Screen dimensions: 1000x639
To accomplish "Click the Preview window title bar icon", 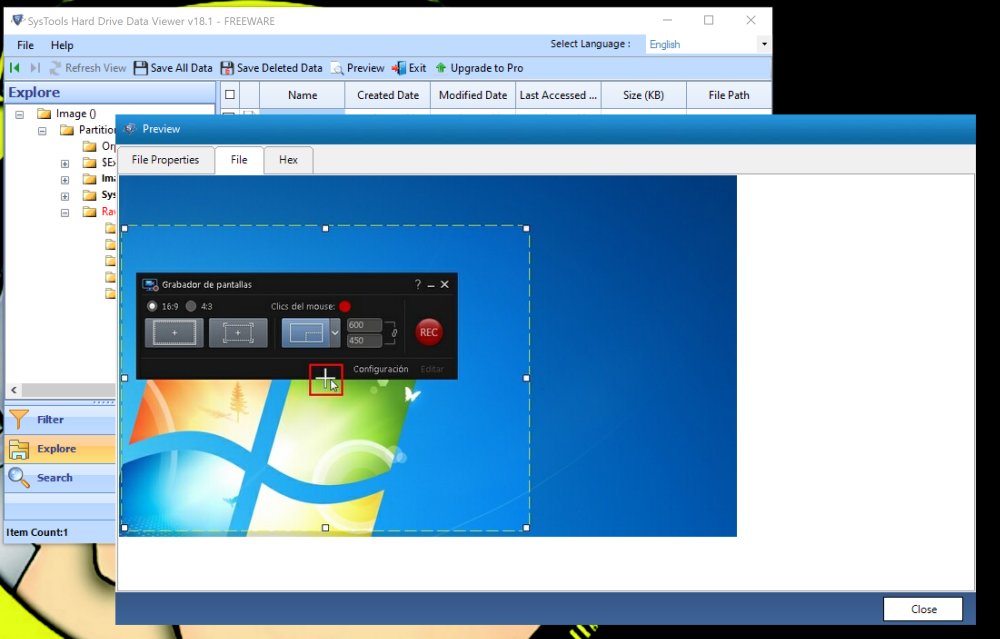I will point(130,129).
